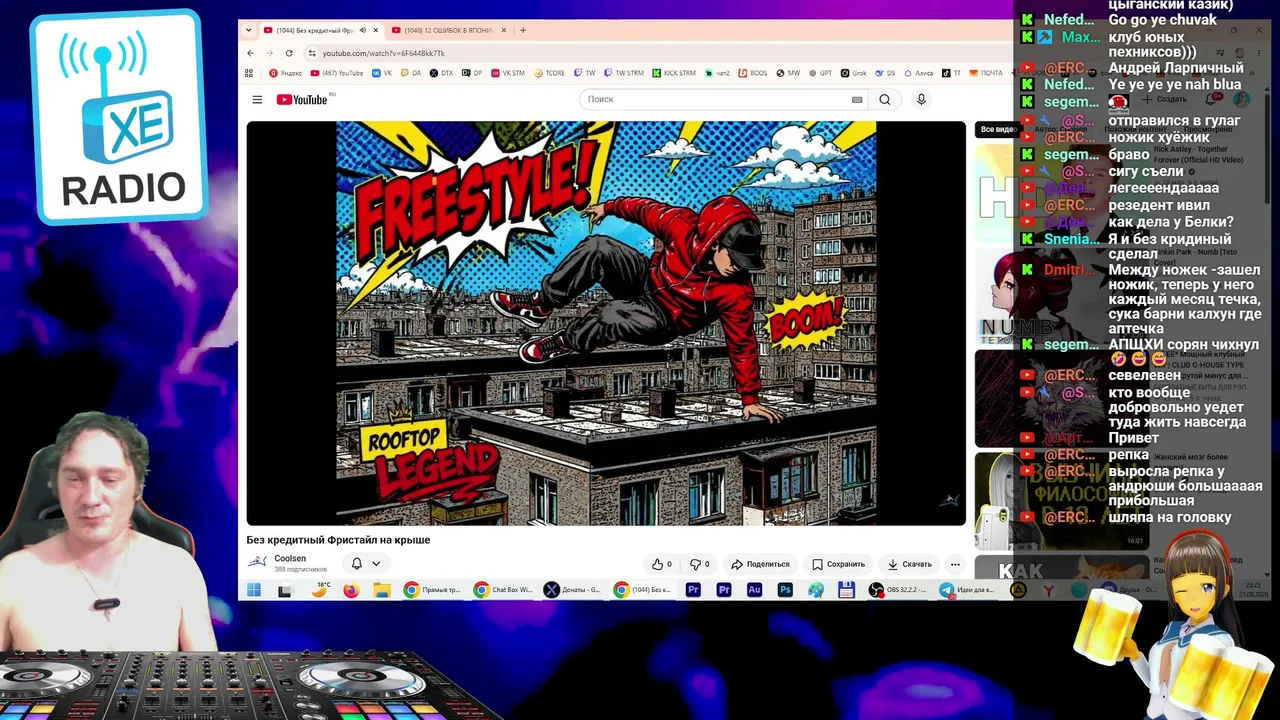Open the TCORE bookmark
This screenshot has height=720, width=1280.
pos(550,73)
